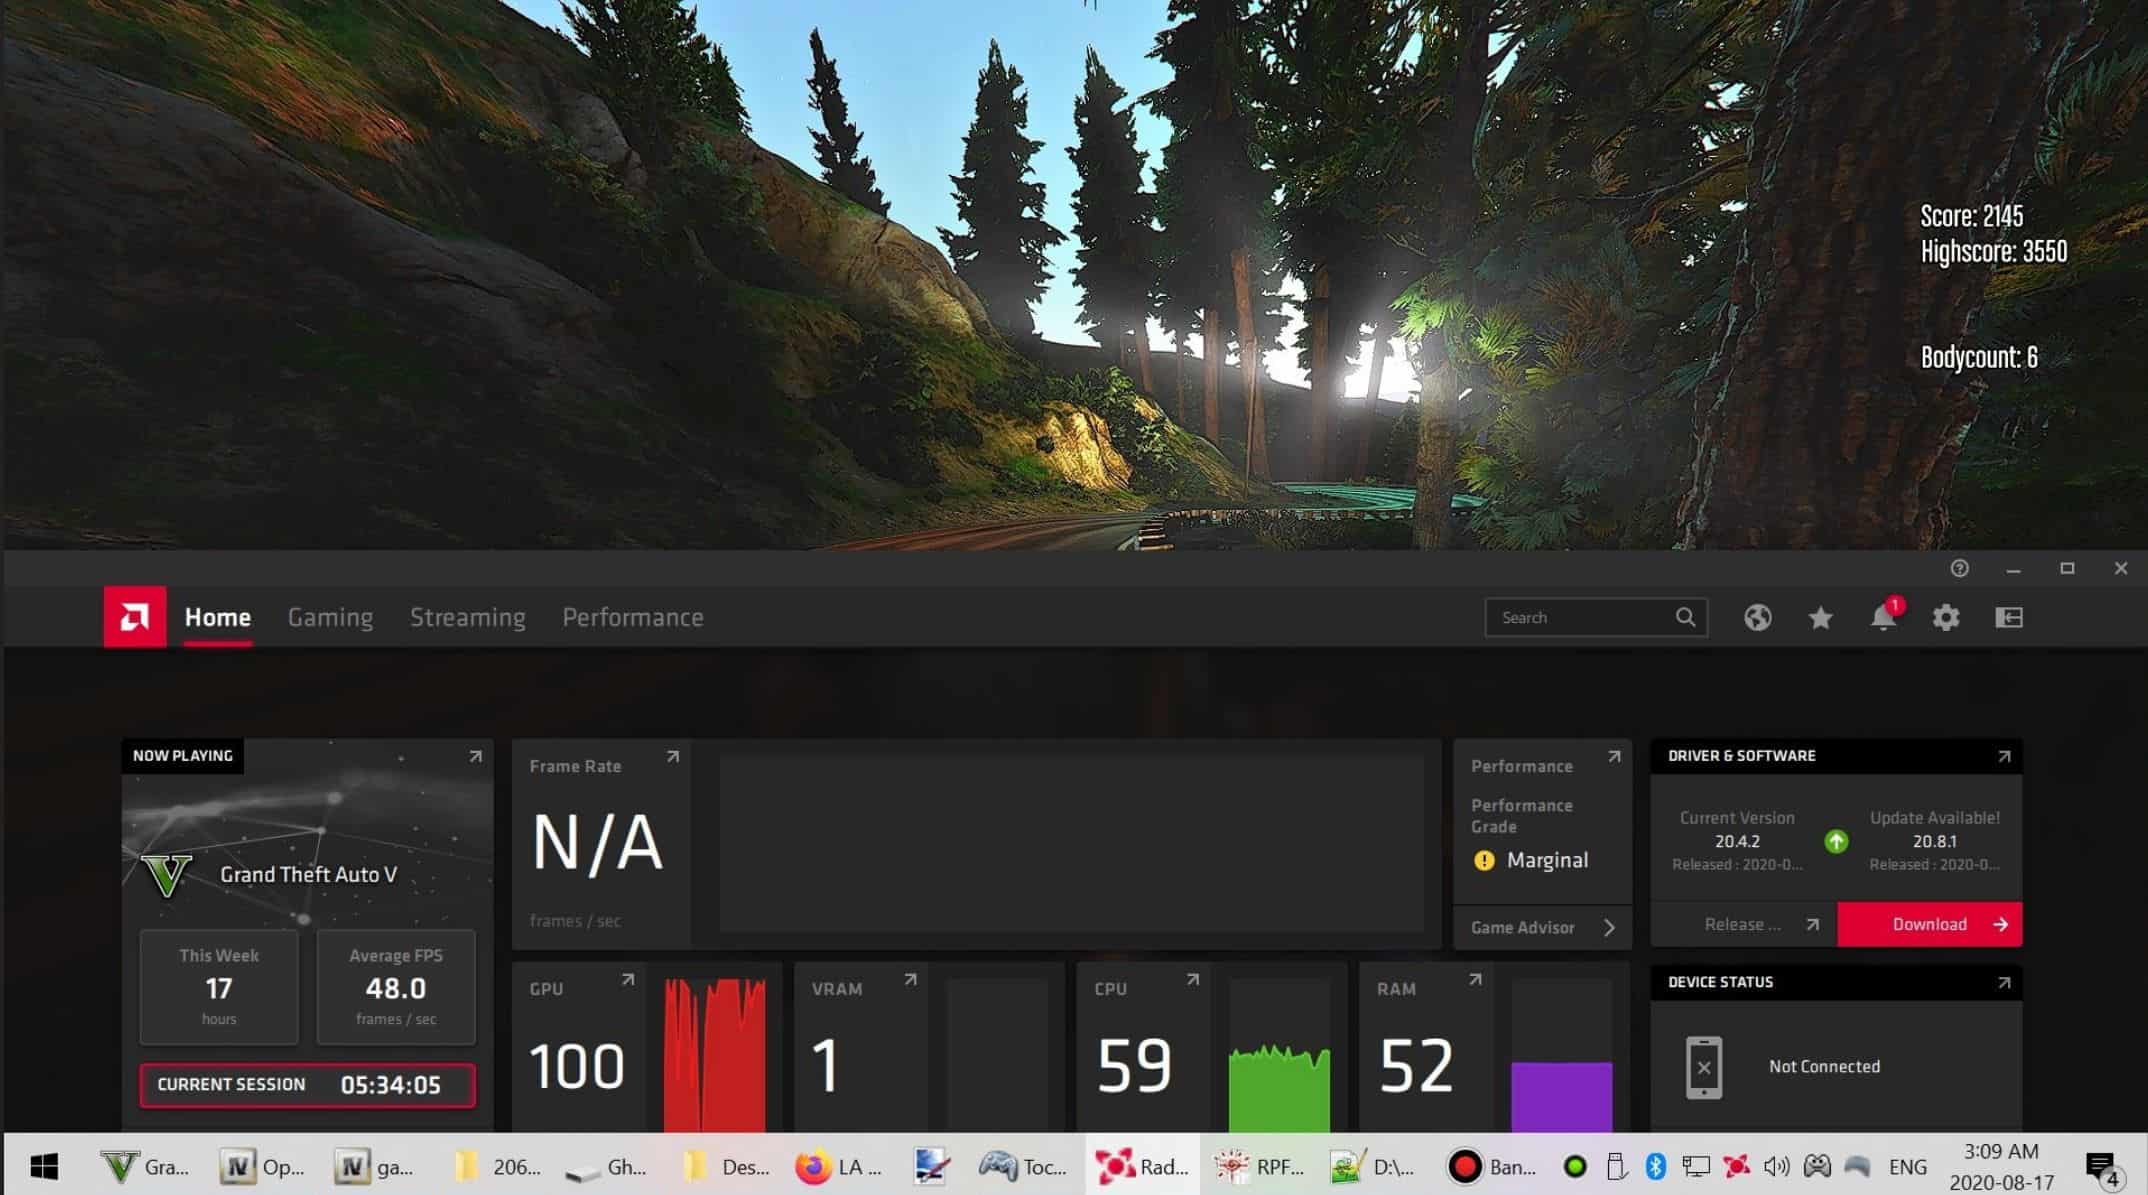Open the web browser globe icon
The image size is (2148, 1195).
1757,618
